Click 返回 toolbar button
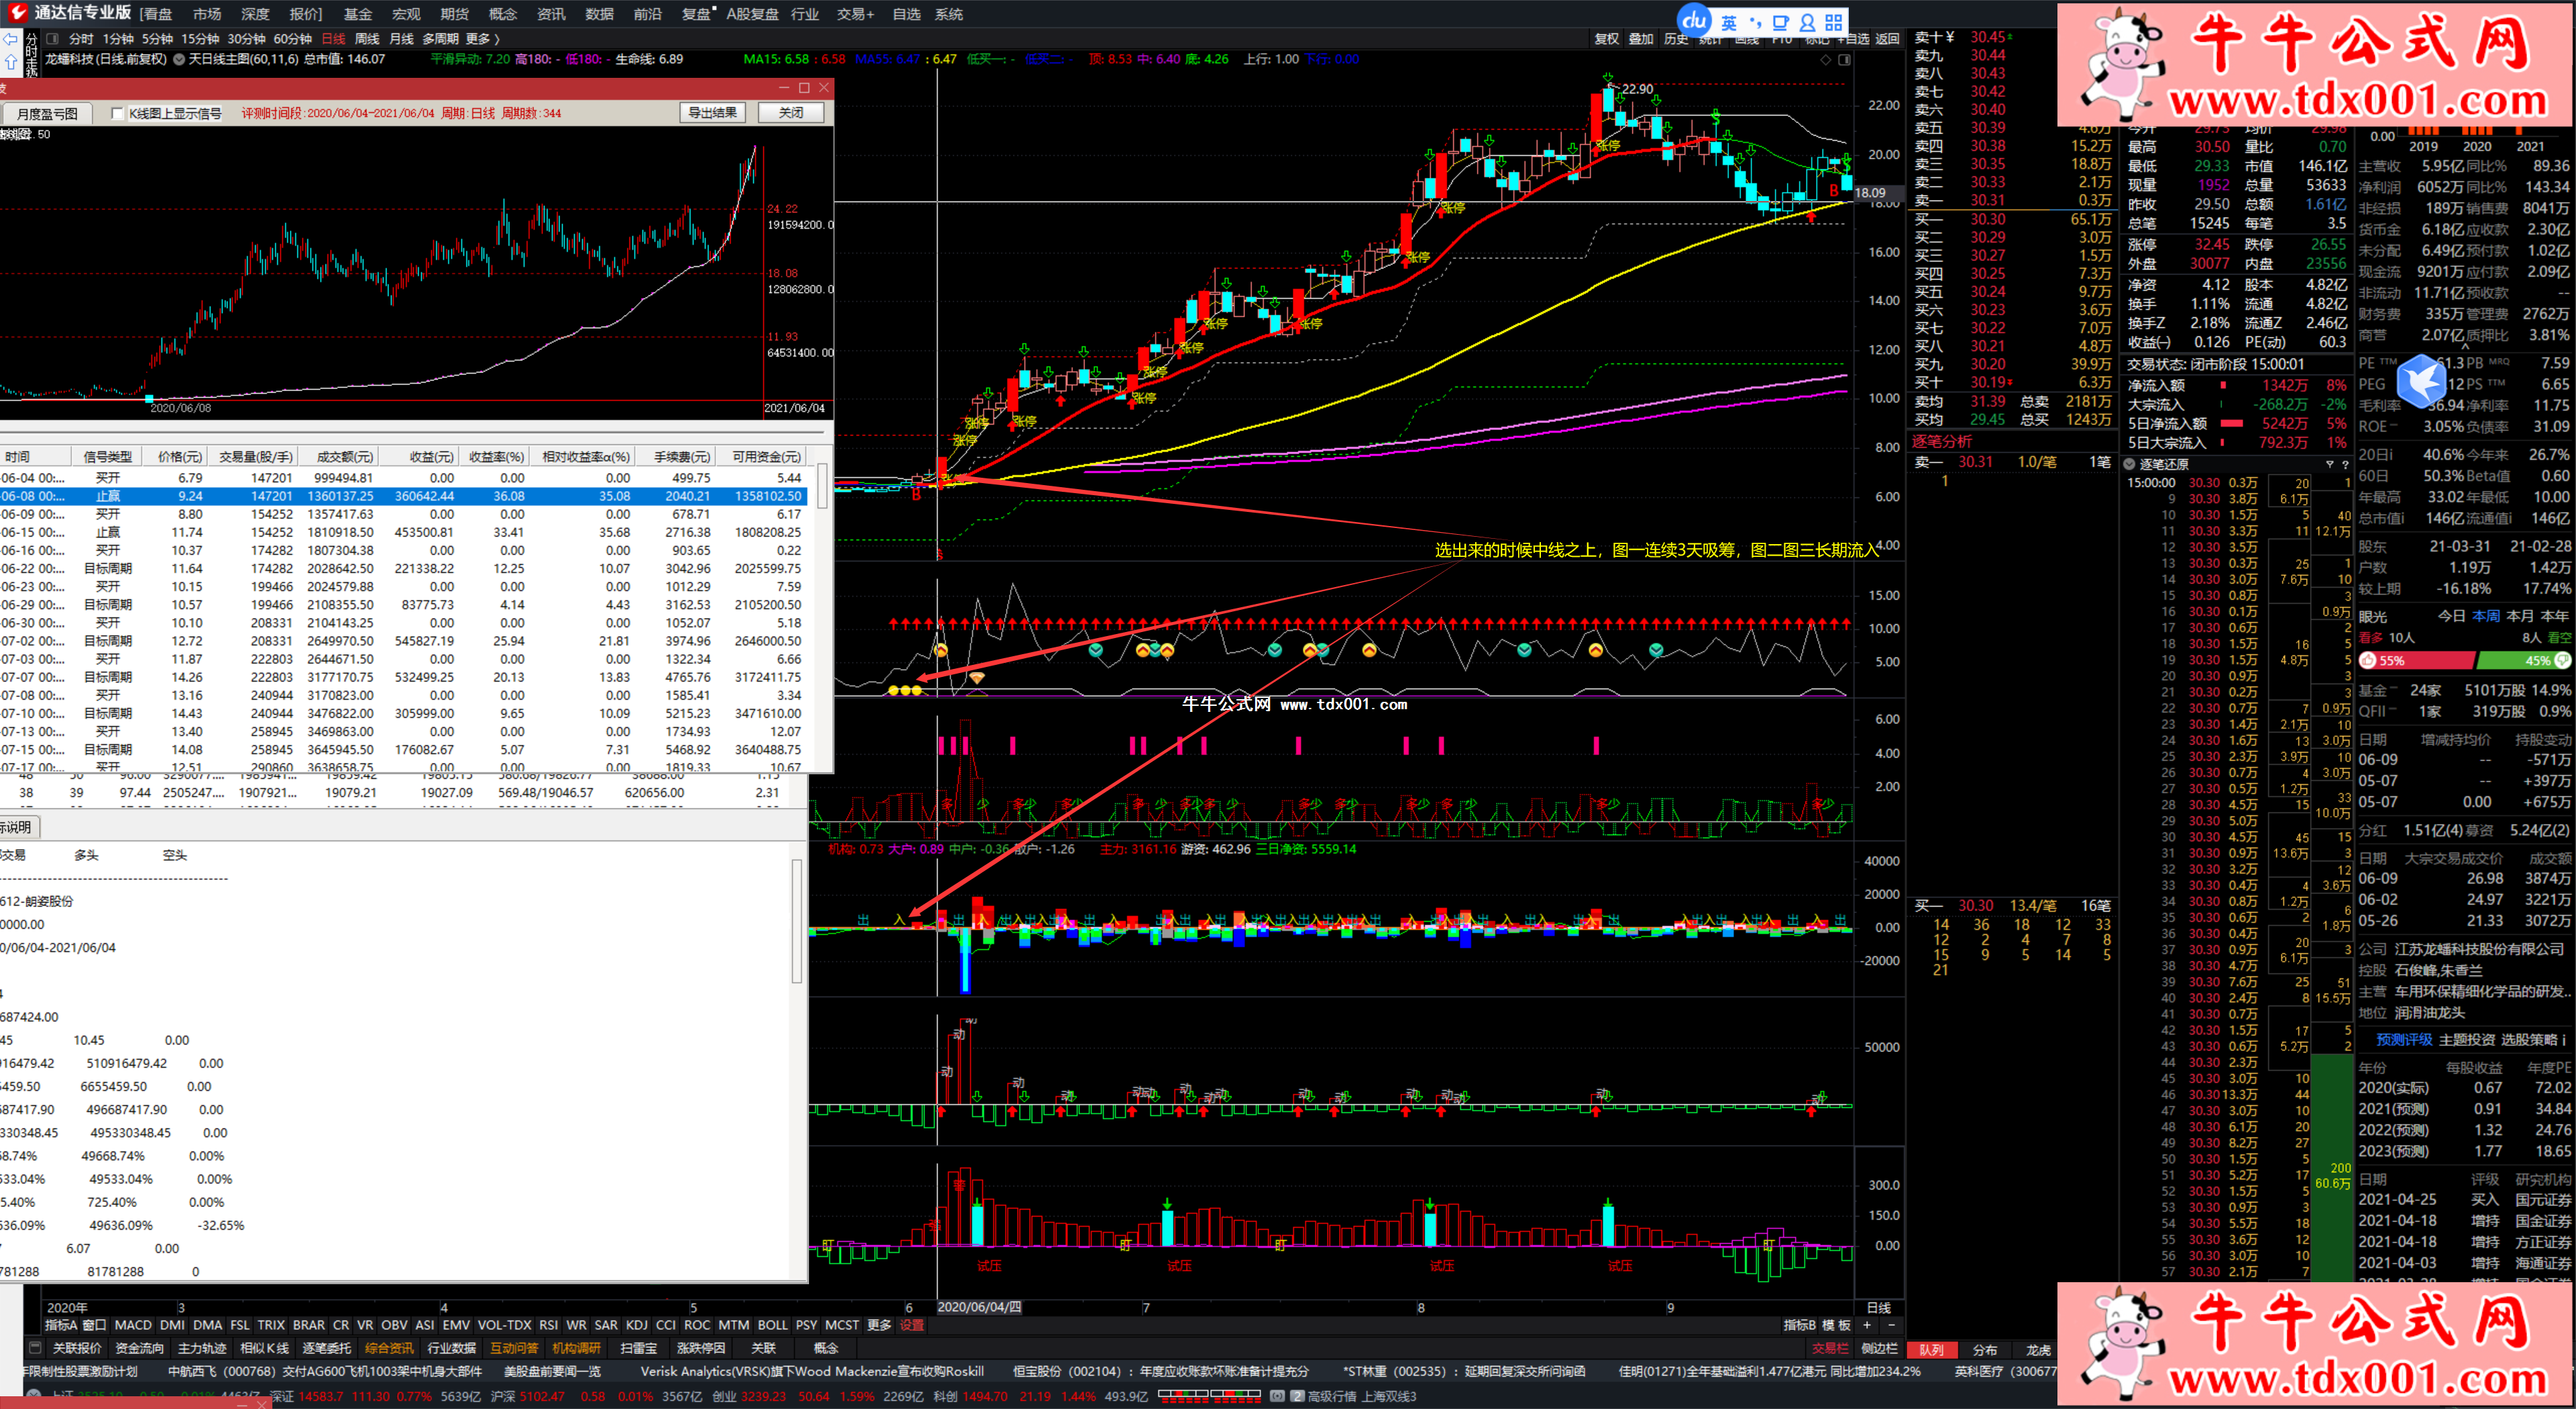This screenshot has height=1409, width=2576. 1887,39
